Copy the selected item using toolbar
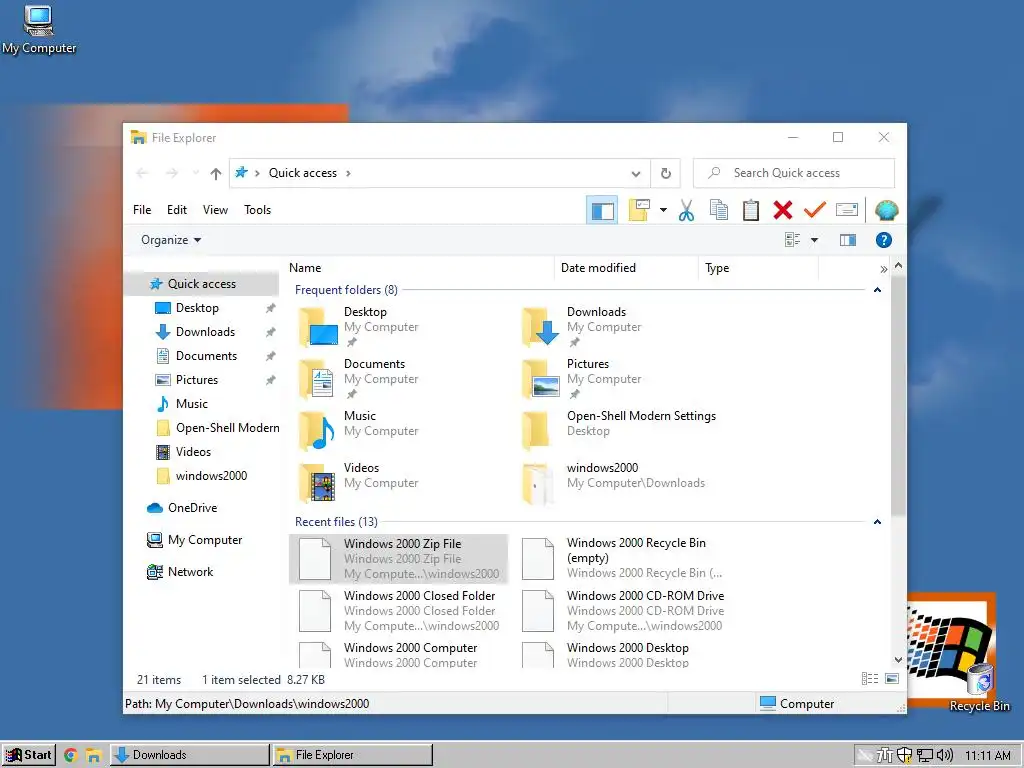Viewport: 1024px width, 768px height. coord(718,210)
